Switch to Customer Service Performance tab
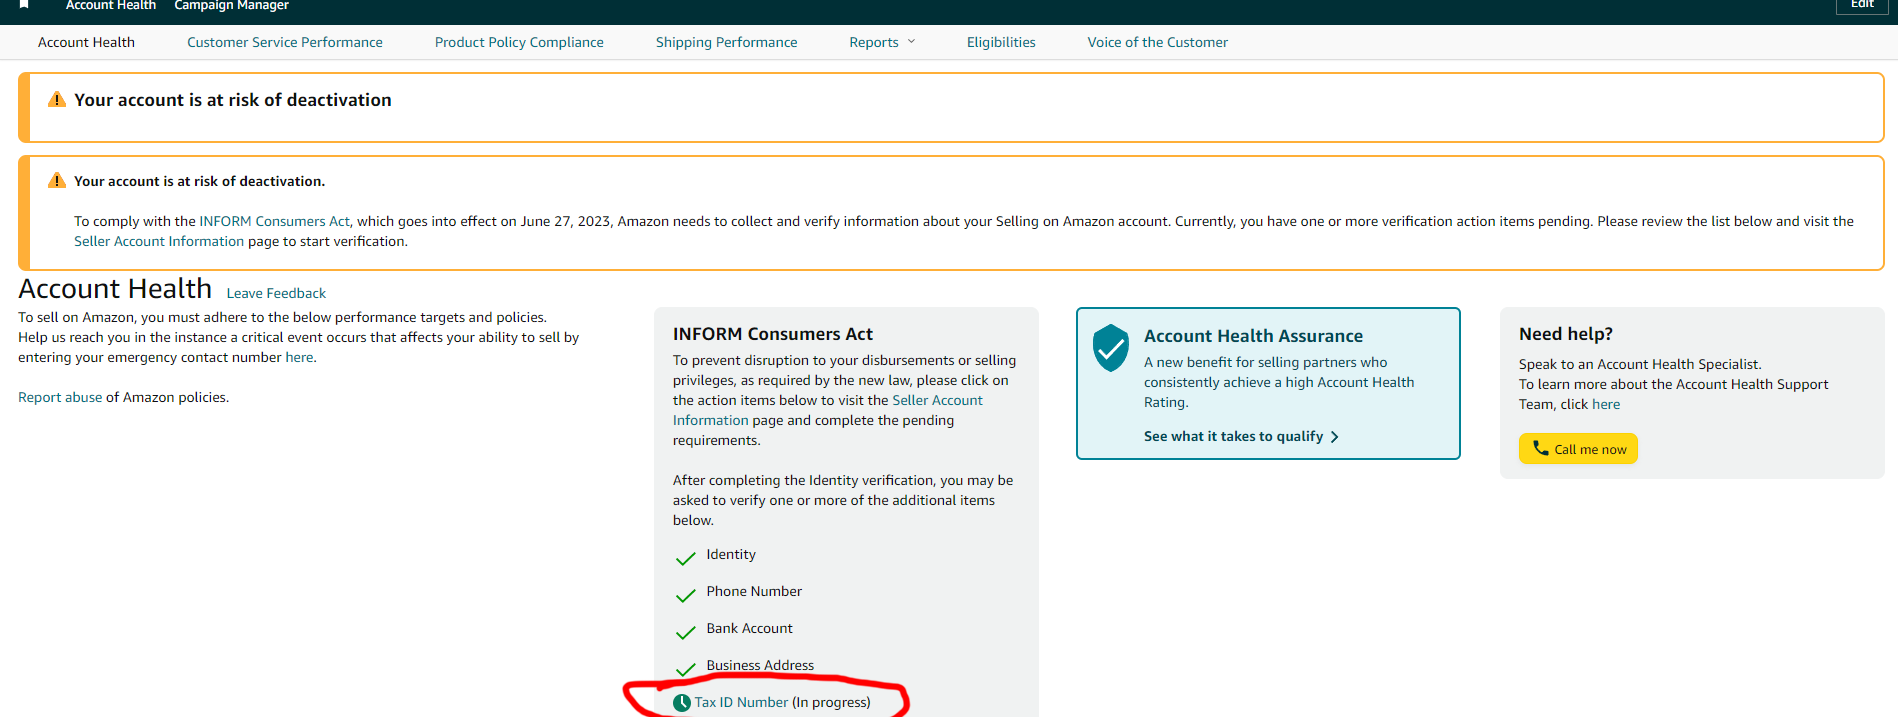Viewport: 1898px width, 717px height. coord(285,42)
